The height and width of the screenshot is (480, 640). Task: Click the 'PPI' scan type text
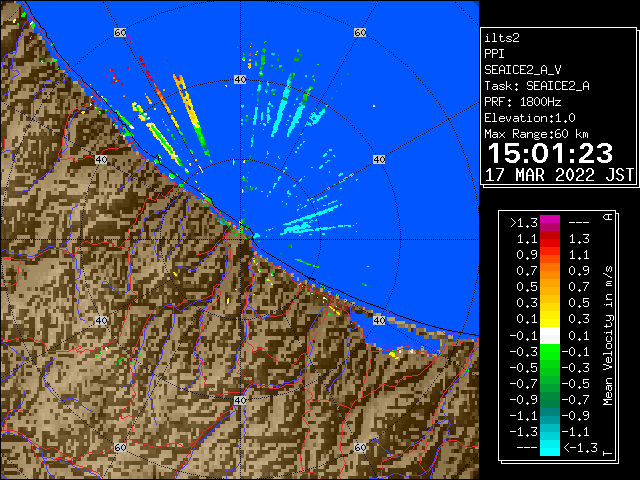(494, 54)
